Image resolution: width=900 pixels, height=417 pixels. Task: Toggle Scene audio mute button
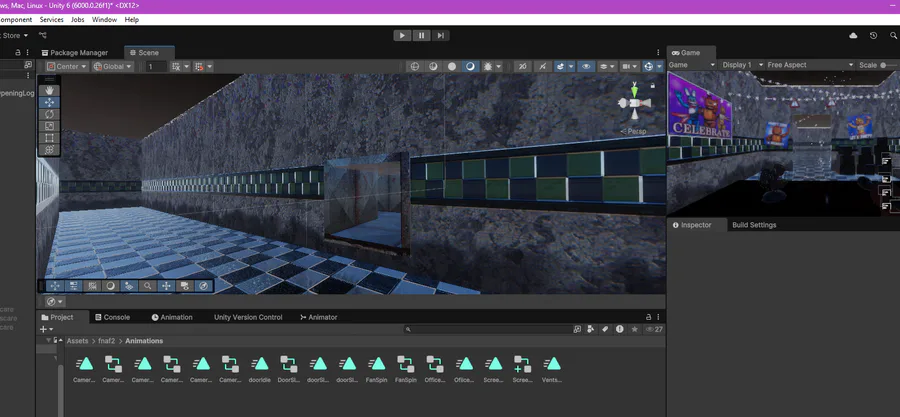coord(542,67)
